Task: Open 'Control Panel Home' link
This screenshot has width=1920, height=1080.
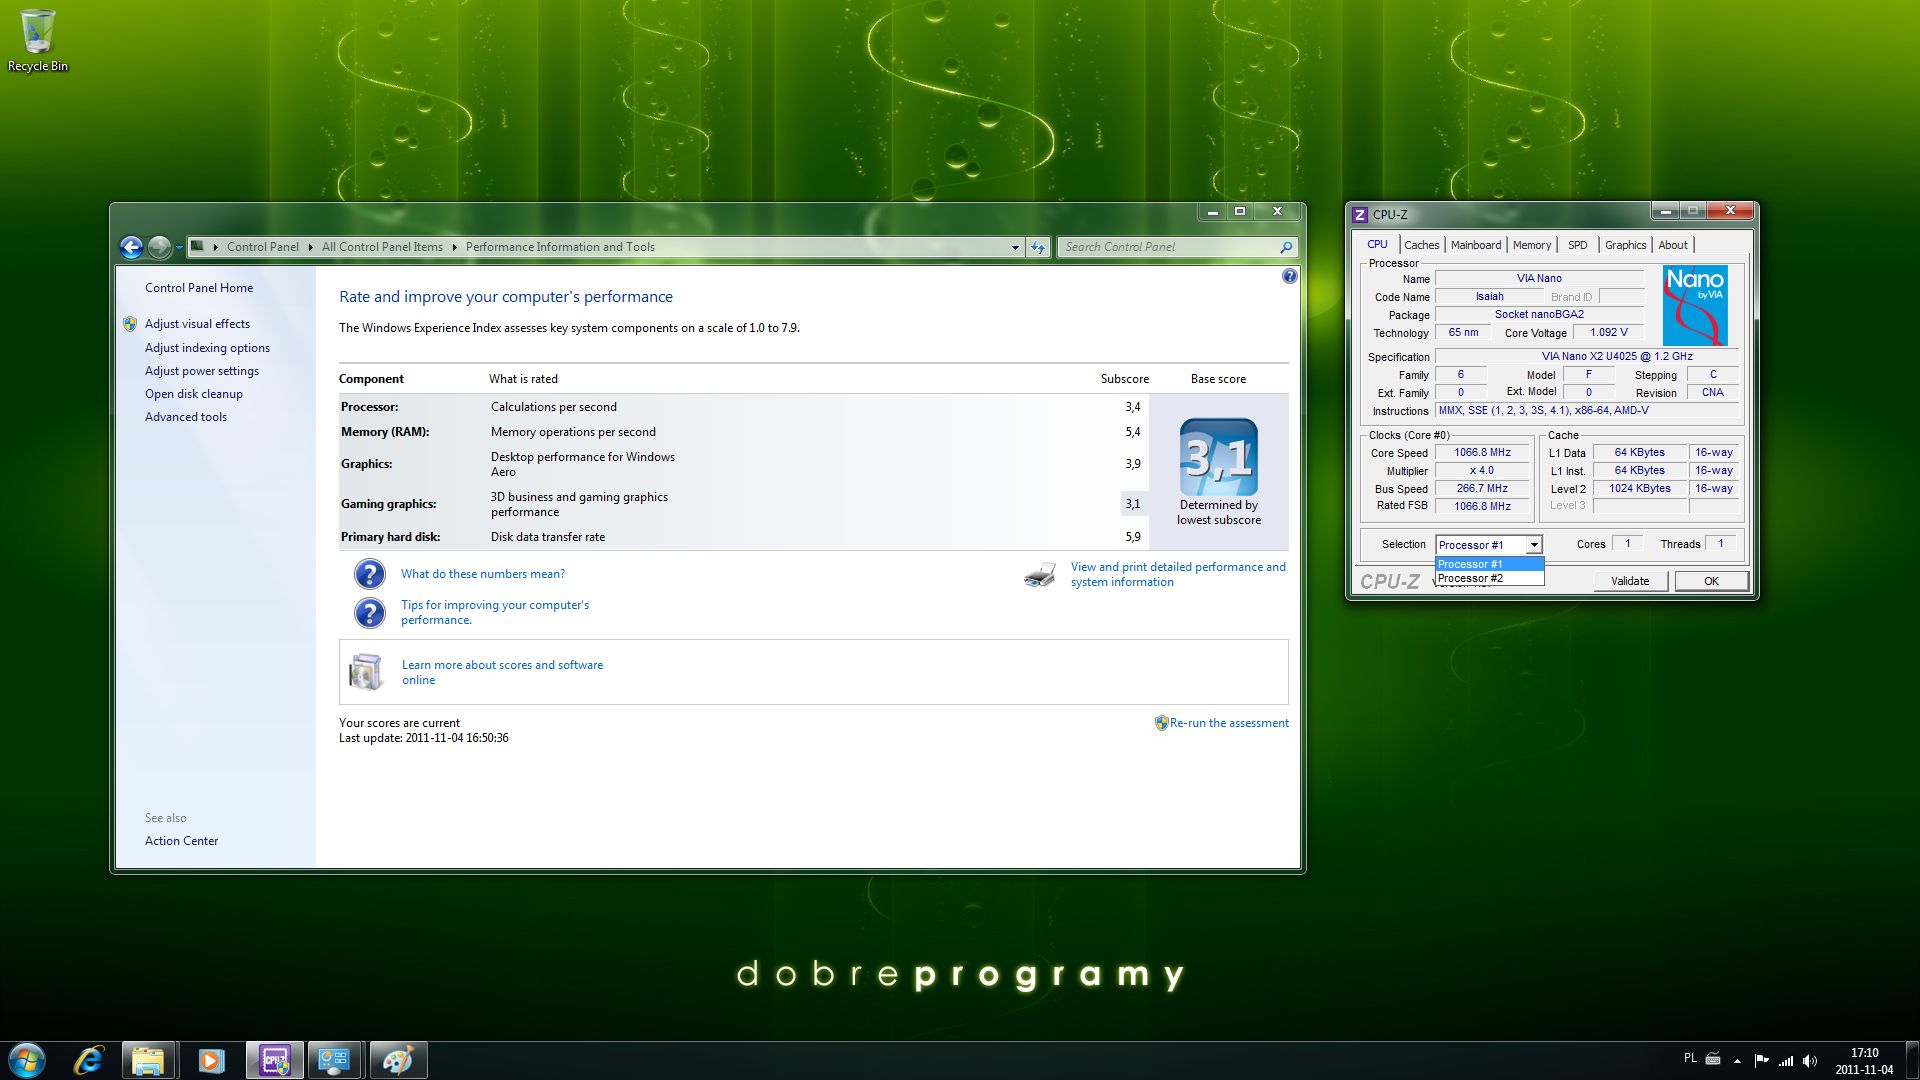Action: tap(199, 288)
